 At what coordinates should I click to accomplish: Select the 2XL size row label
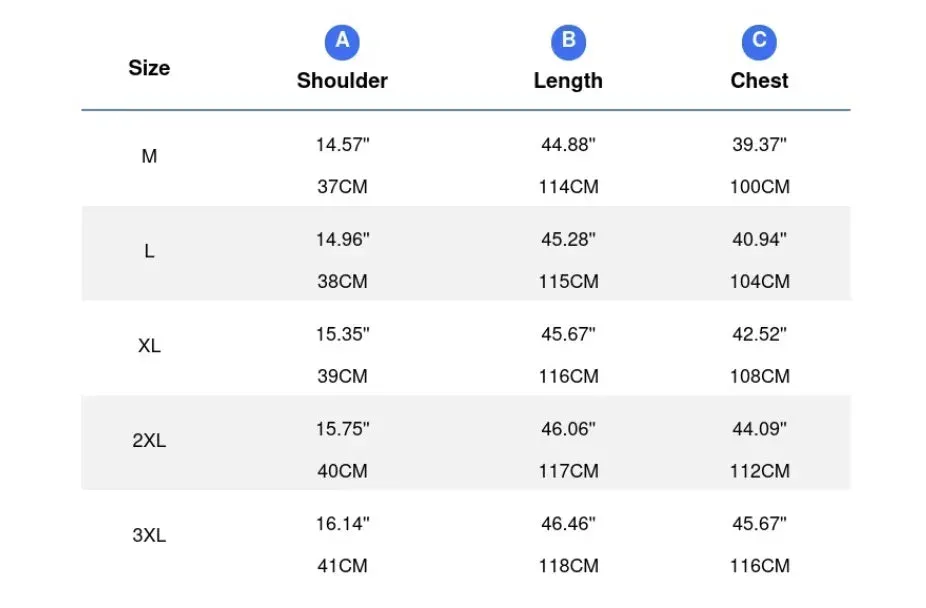tap(149, 440)
